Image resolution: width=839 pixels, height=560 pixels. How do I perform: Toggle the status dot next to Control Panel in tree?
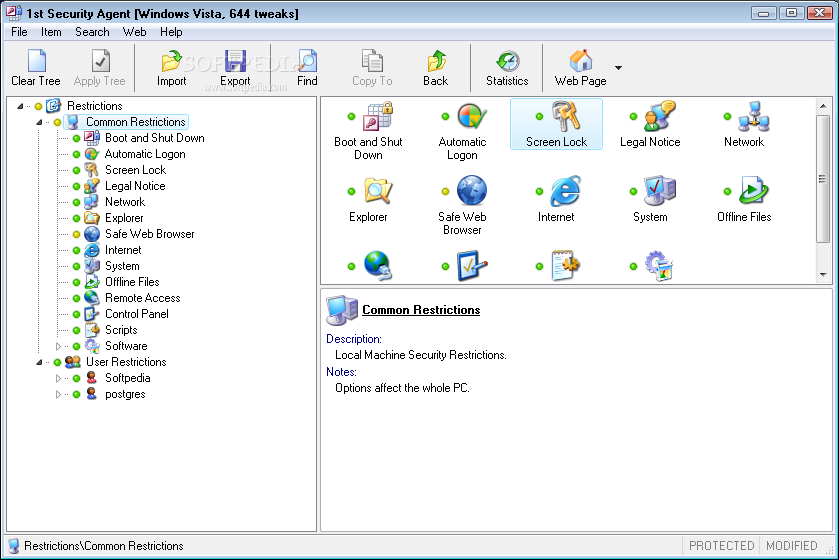pos(77,314)
